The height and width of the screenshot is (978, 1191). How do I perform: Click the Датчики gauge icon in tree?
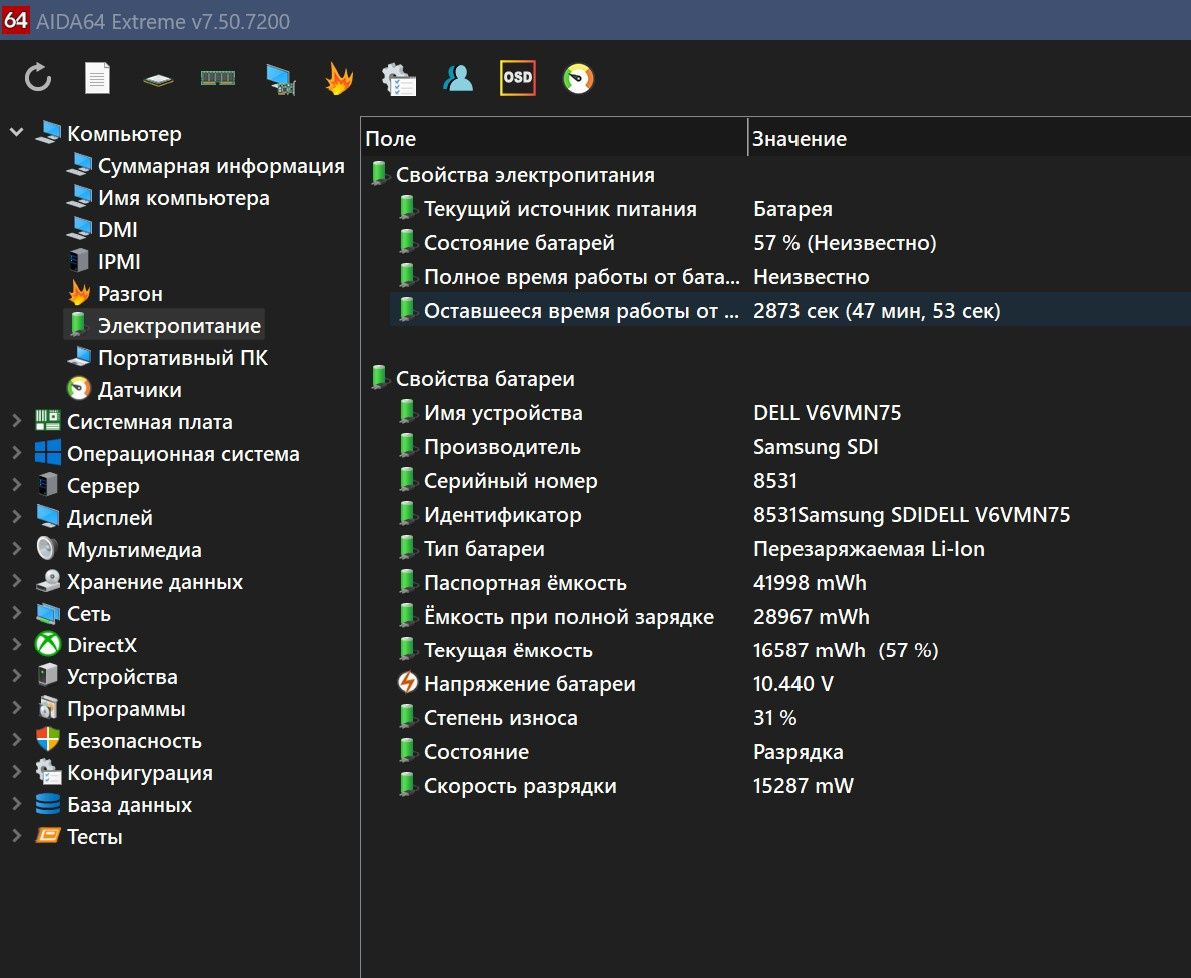point(79,389)
